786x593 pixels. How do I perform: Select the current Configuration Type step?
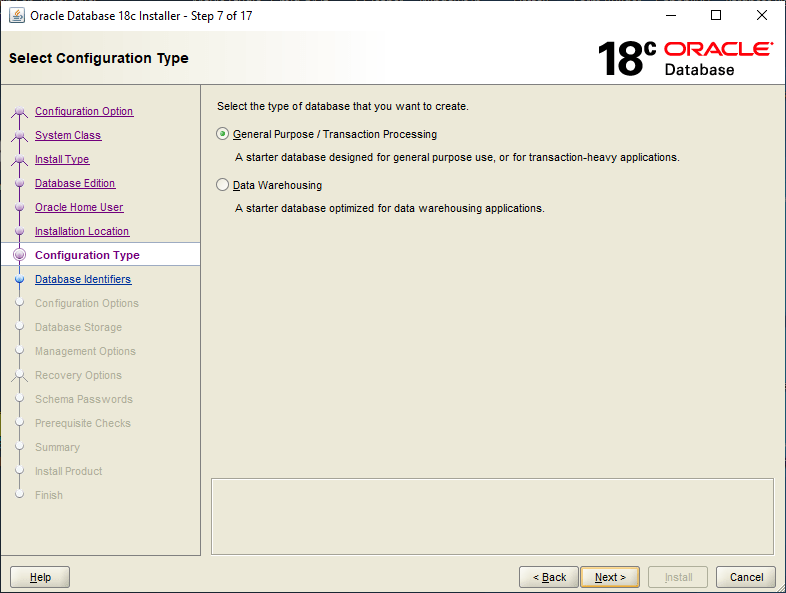click(x=87, y=255)
